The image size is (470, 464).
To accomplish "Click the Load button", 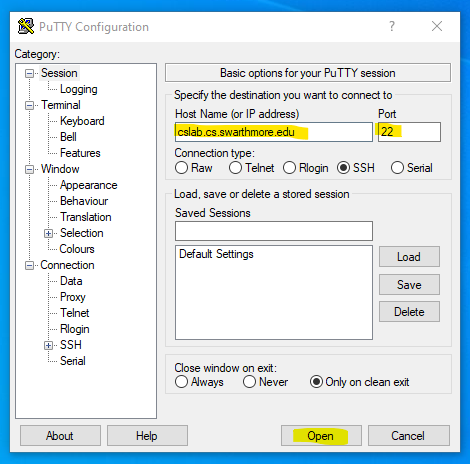I will [x=409, y=257].
